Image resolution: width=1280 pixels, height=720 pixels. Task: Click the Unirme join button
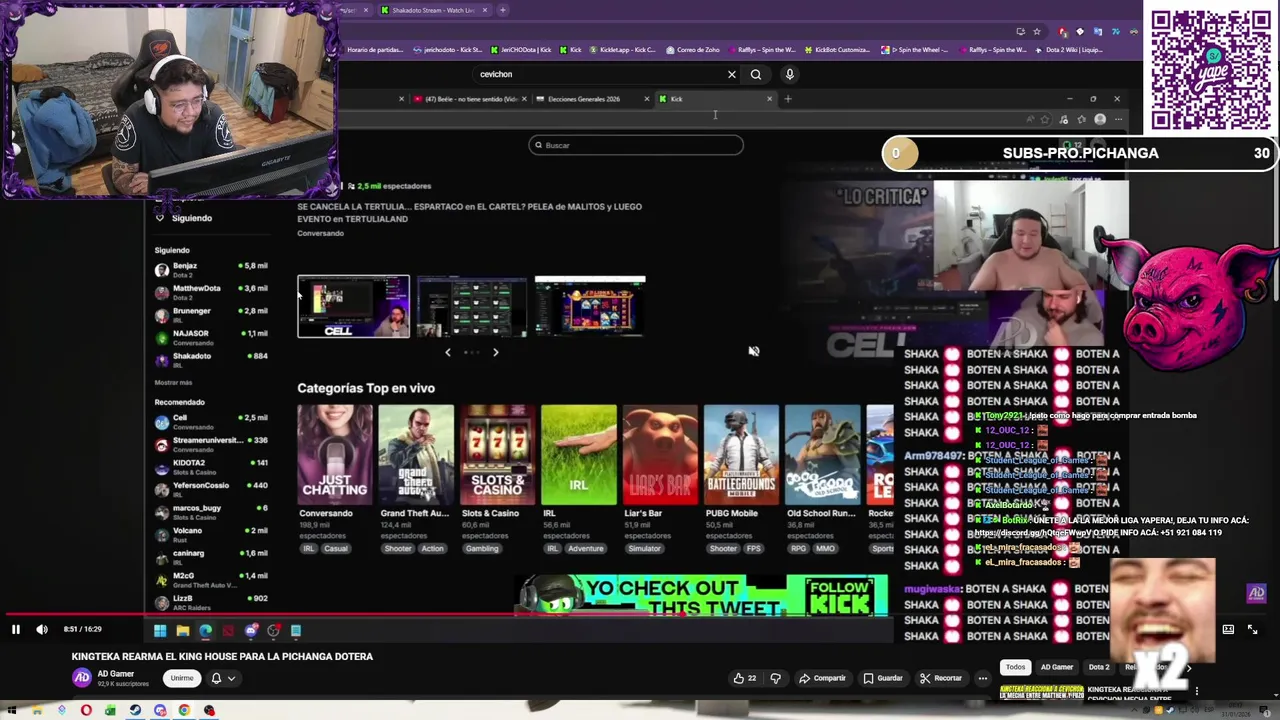click(x=181, y=678)
